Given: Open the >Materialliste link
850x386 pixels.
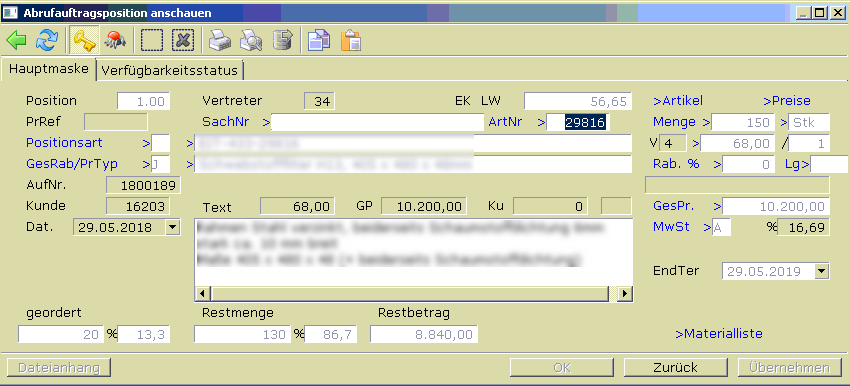Looking at the screenshot, I should pos(719,333).
